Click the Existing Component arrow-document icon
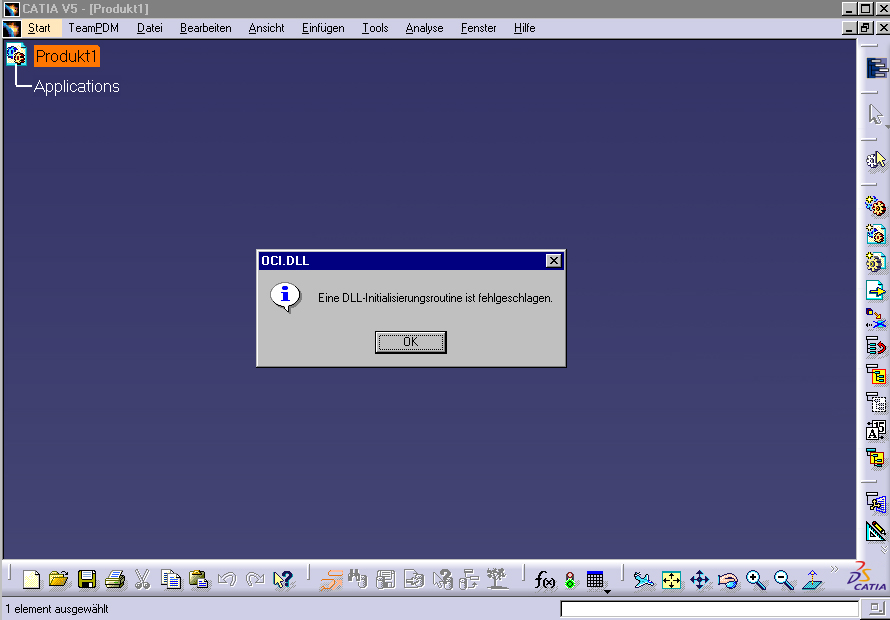The image size is (890, 620). click(876, 290)
